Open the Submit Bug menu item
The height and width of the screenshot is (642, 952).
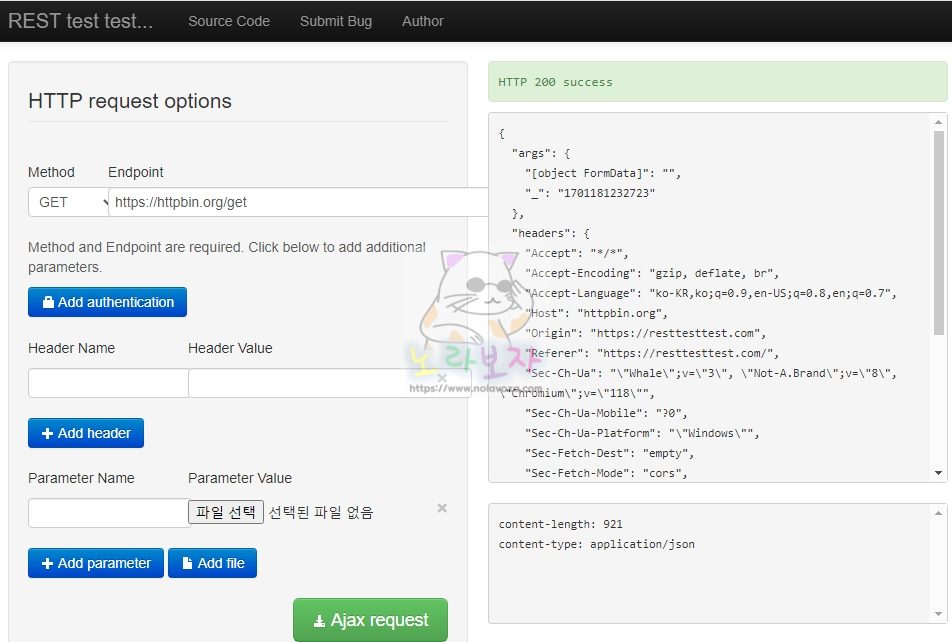click(x=335, y=21)
